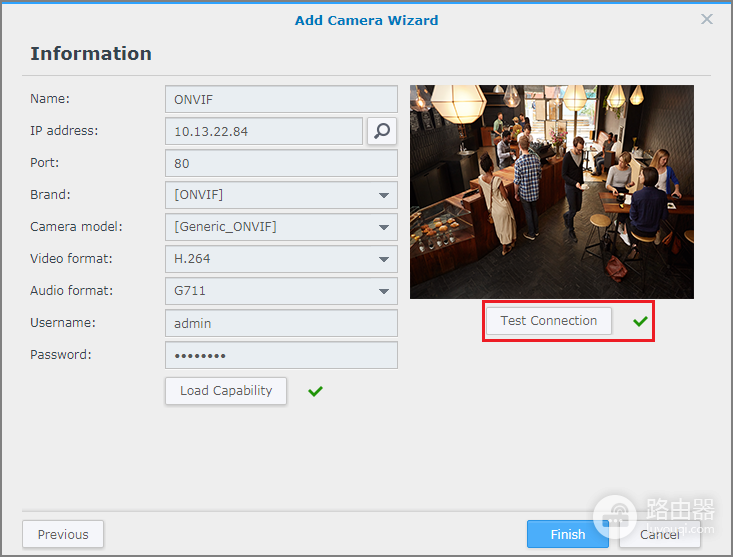
Task: Click the Information heading
Action: (x=91, y=54)
